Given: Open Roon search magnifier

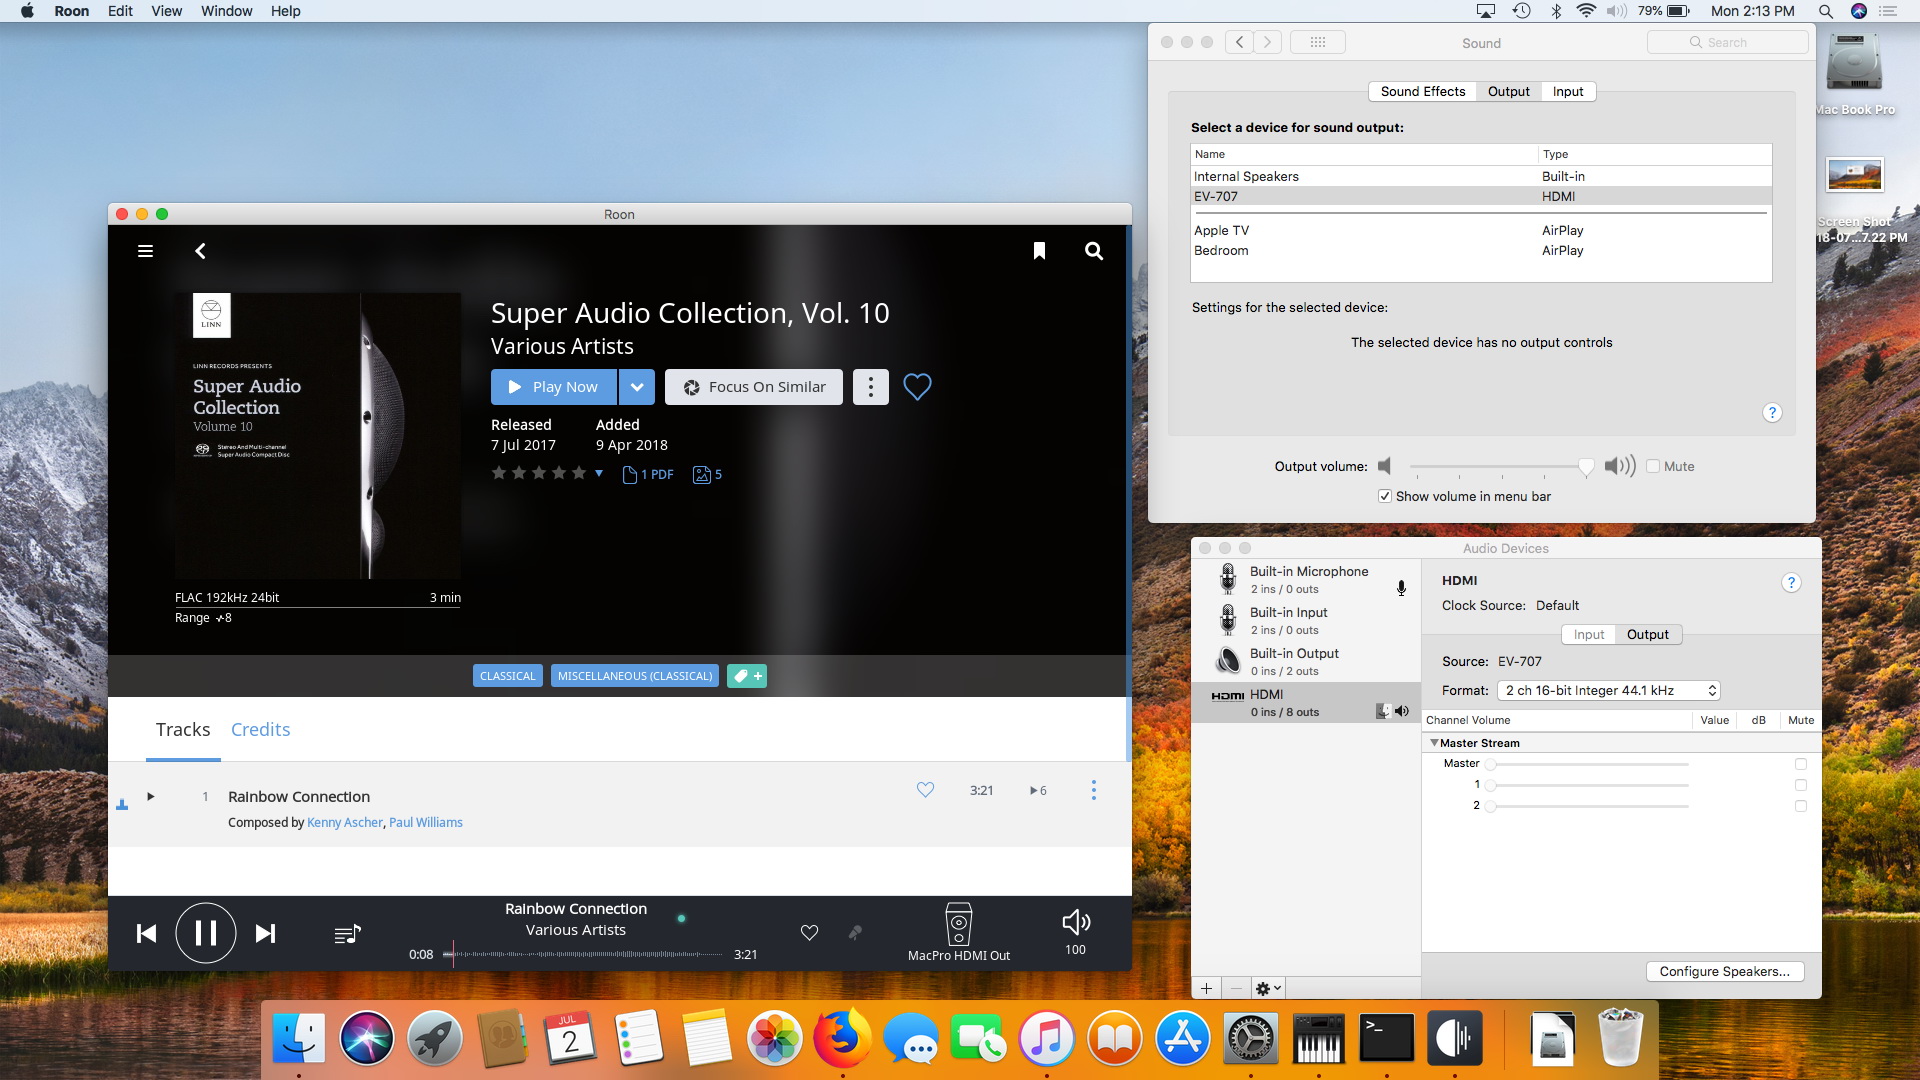Looking at the screenshot, I should click(1094, 251).
